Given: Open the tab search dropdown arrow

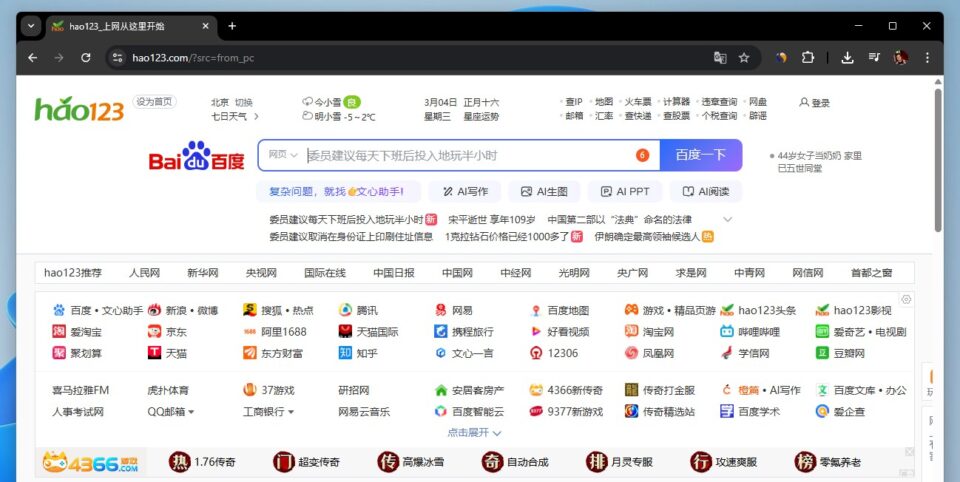Looking at the screenshot, I should coord(31,26).
